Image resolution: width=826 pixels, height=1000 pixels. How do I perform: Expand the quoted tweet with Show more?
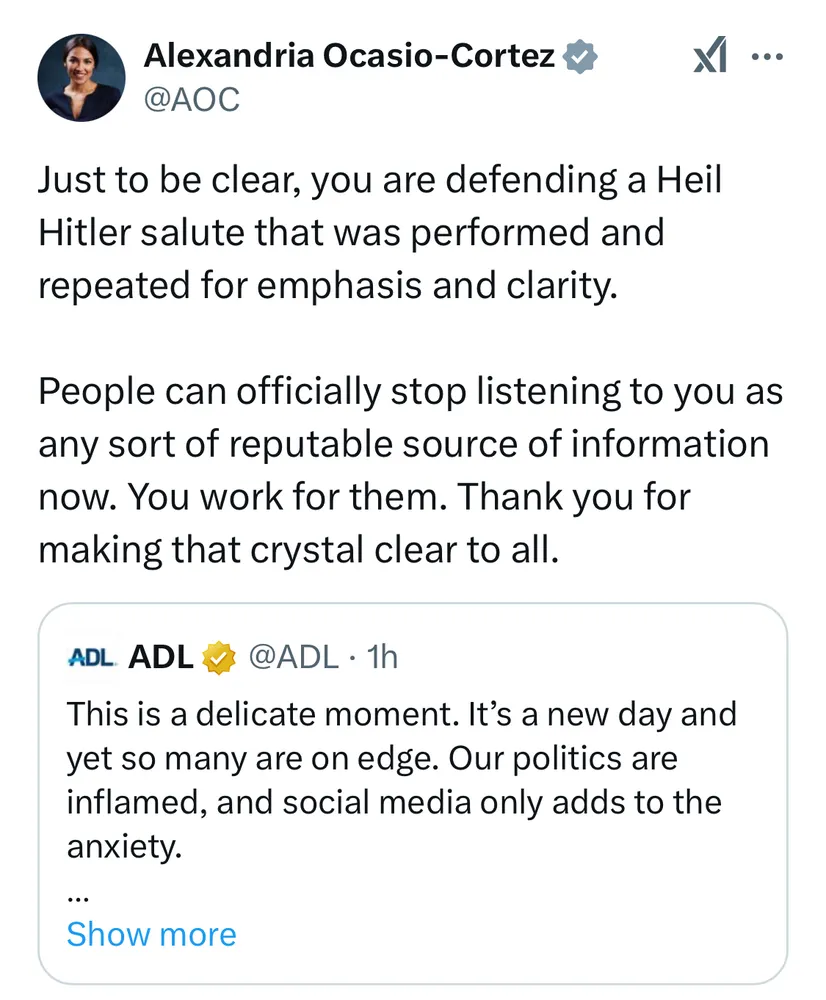pyautogui.click(x=151, y=934)
